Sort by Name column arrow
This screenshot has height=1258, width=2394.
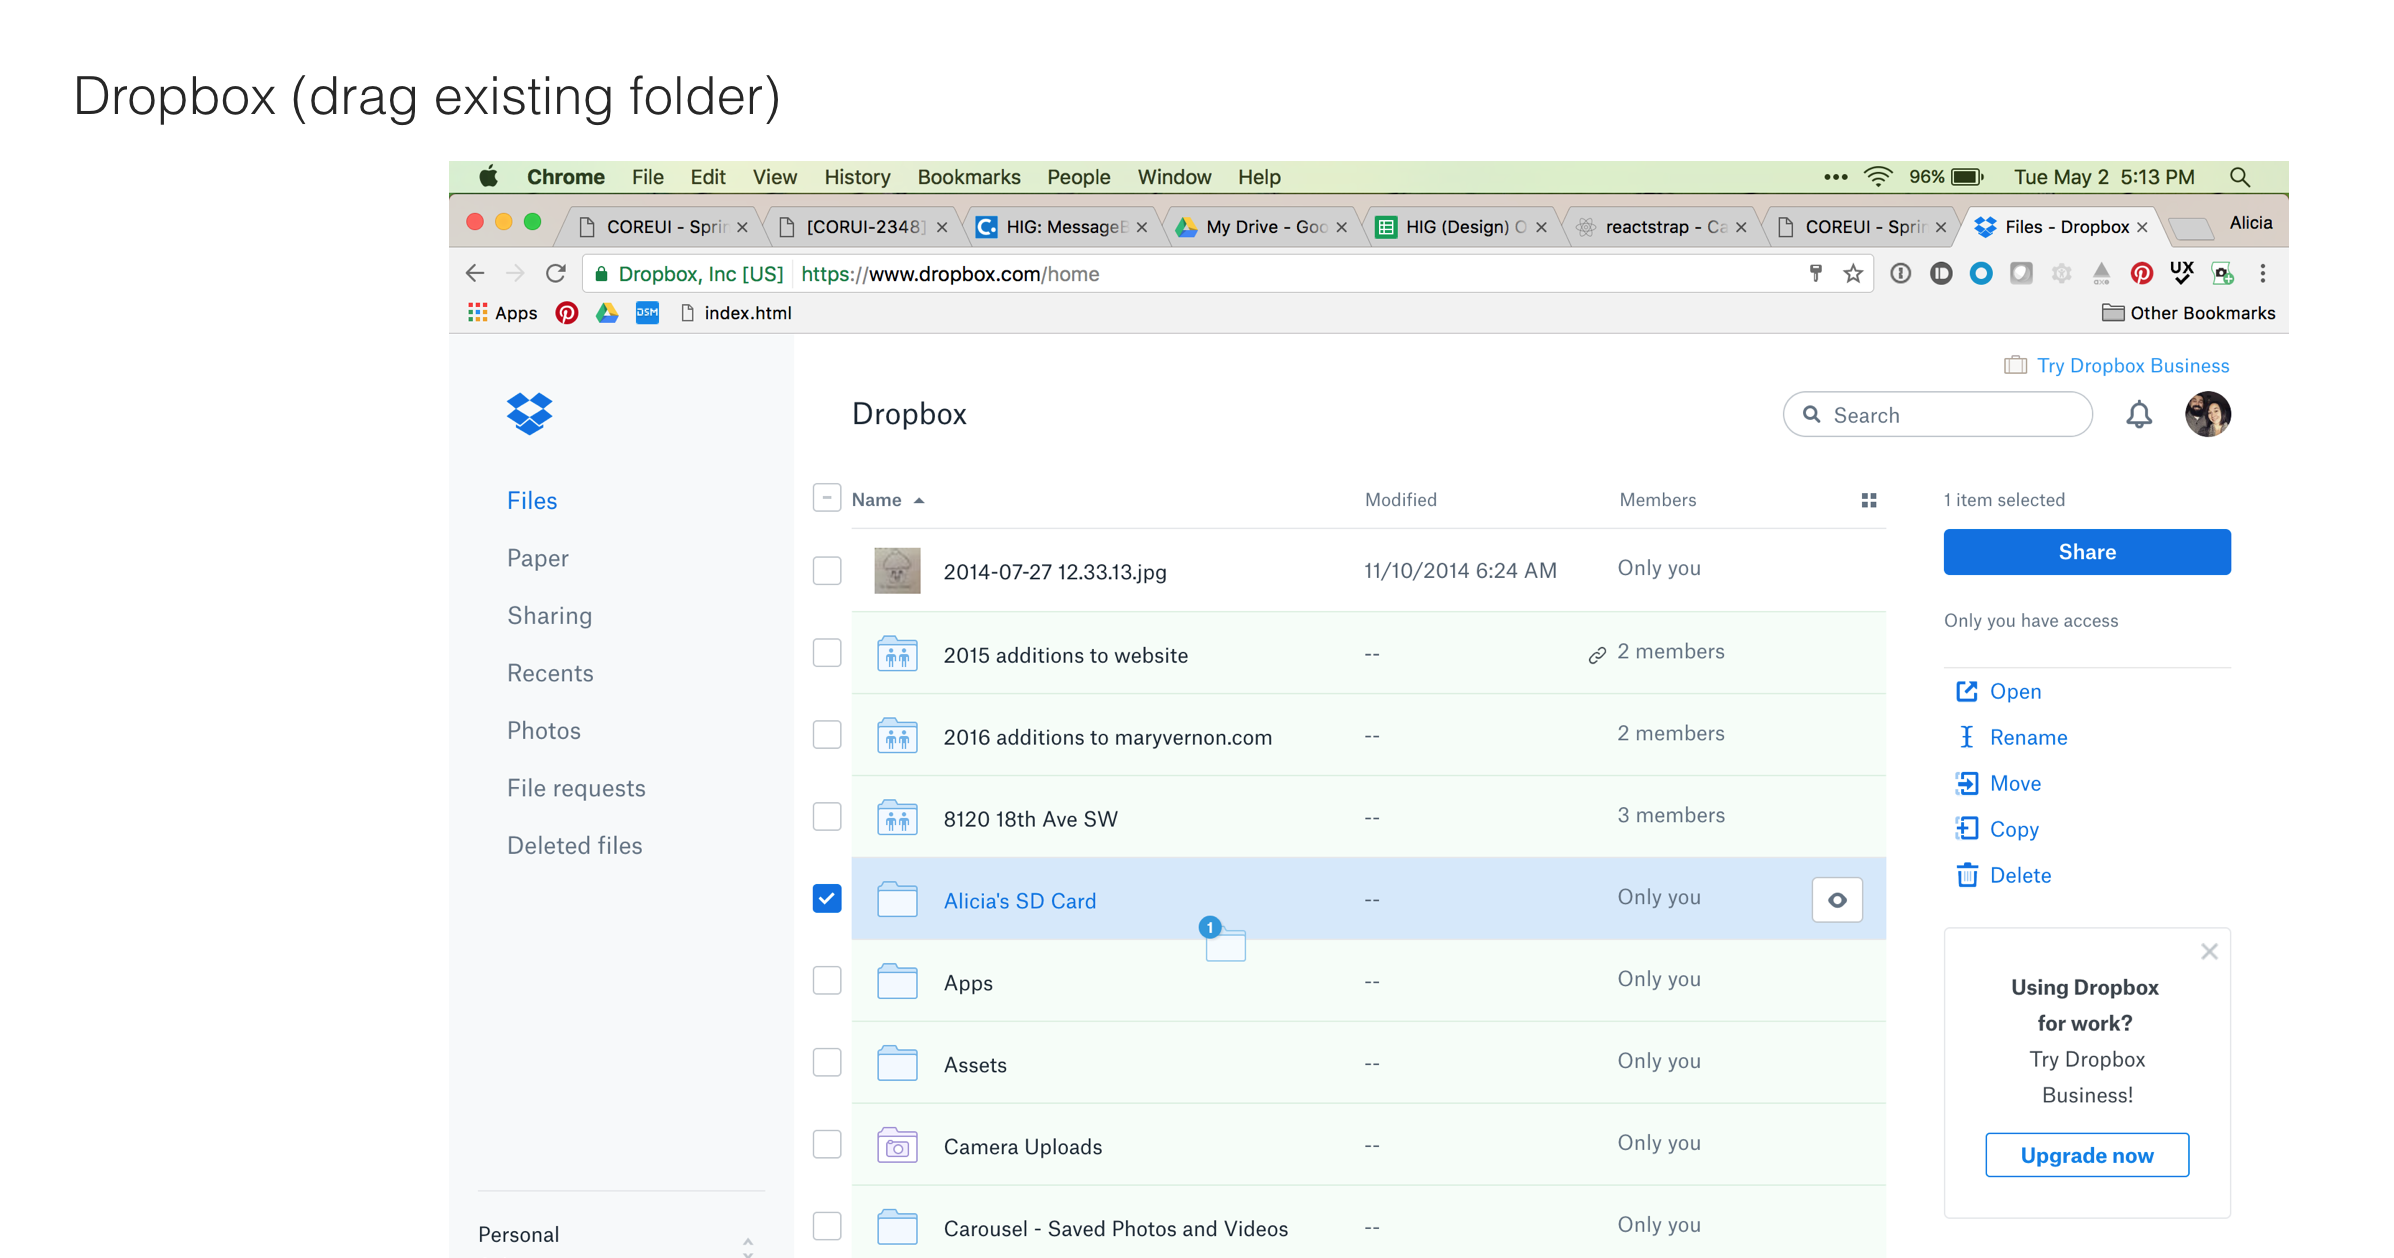[919, 500]
